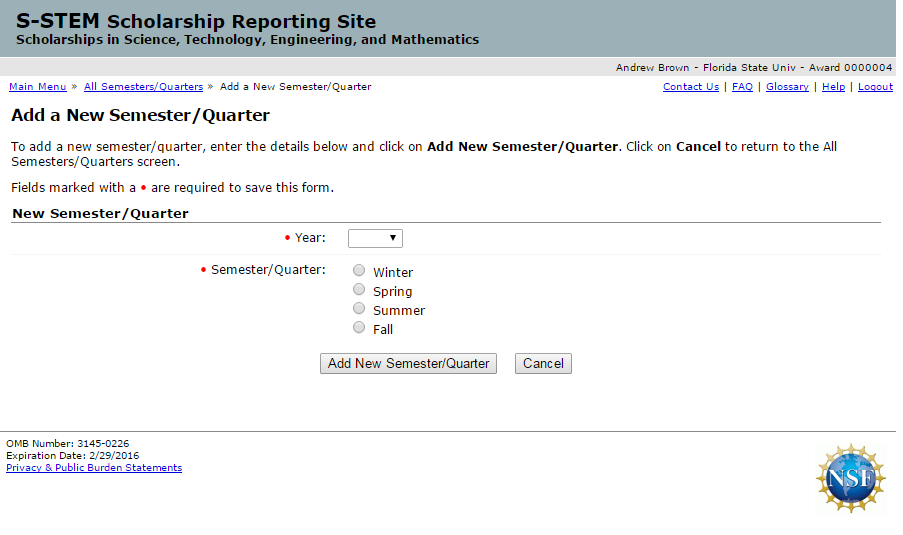Open the Help link
The width and height of the screenshot is (903, 535).
pos(833,86)
